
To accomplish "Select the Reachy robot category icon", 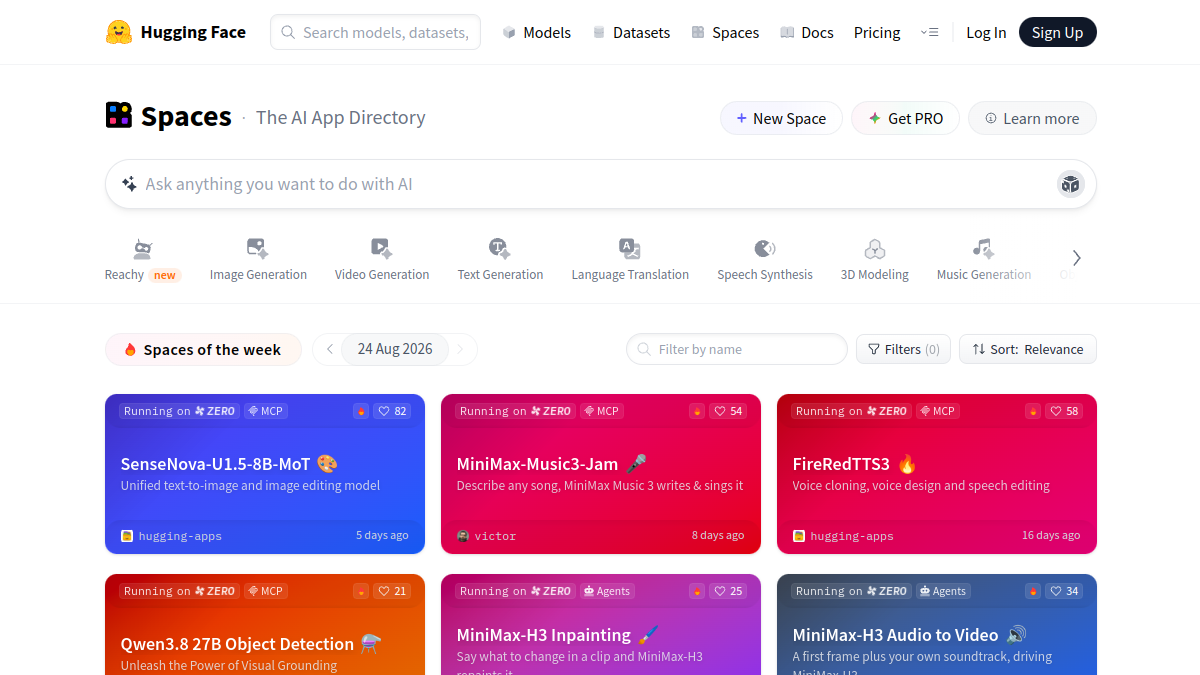I will (143, 249).
